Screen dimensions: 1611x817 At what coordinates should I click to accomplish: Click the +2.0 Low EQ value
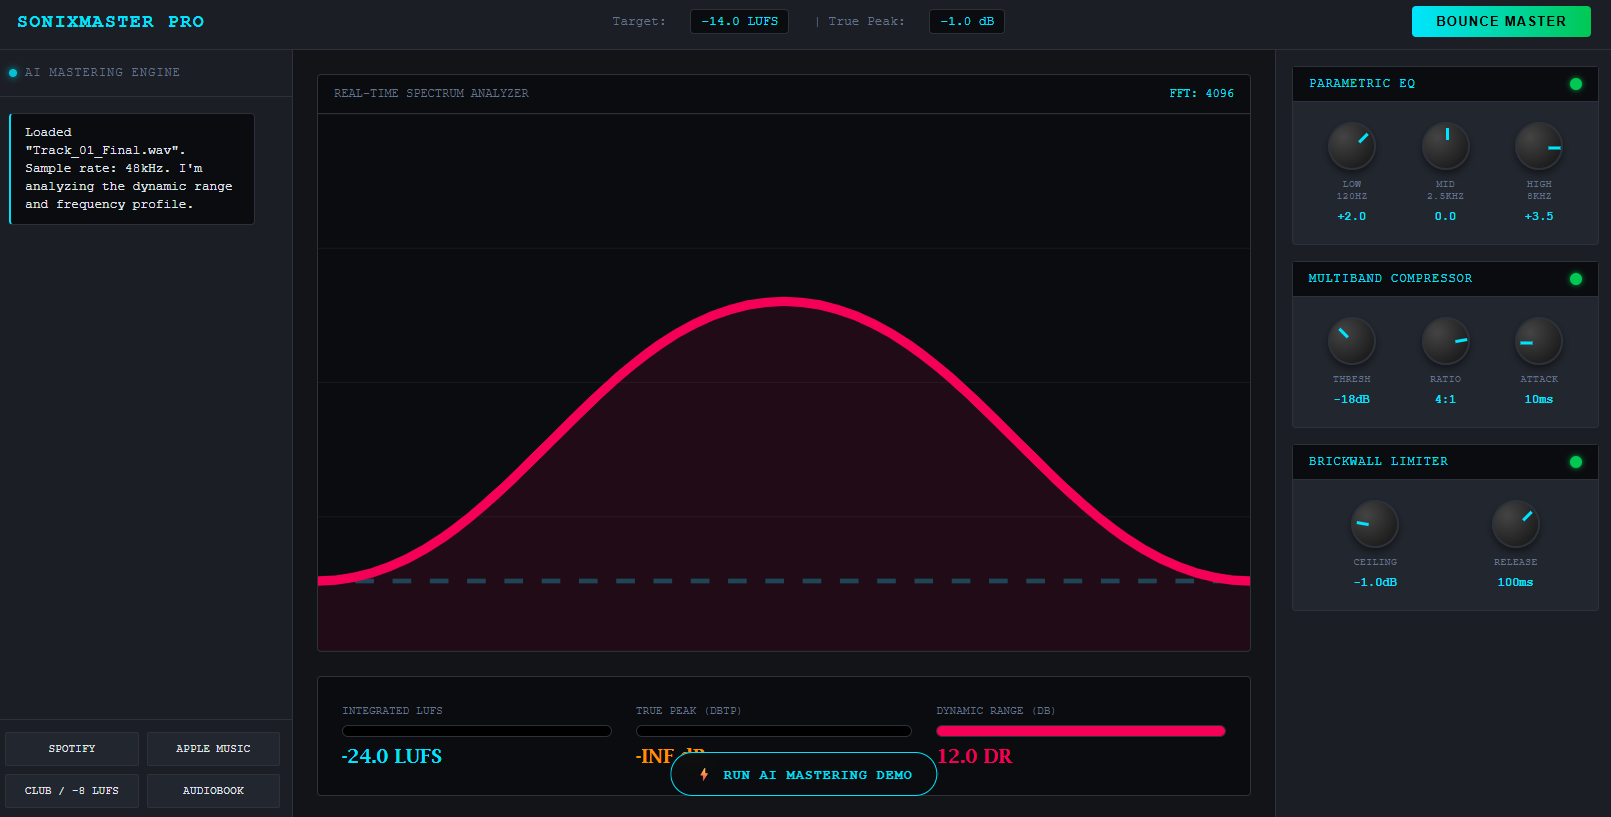tap(1351, 216)
